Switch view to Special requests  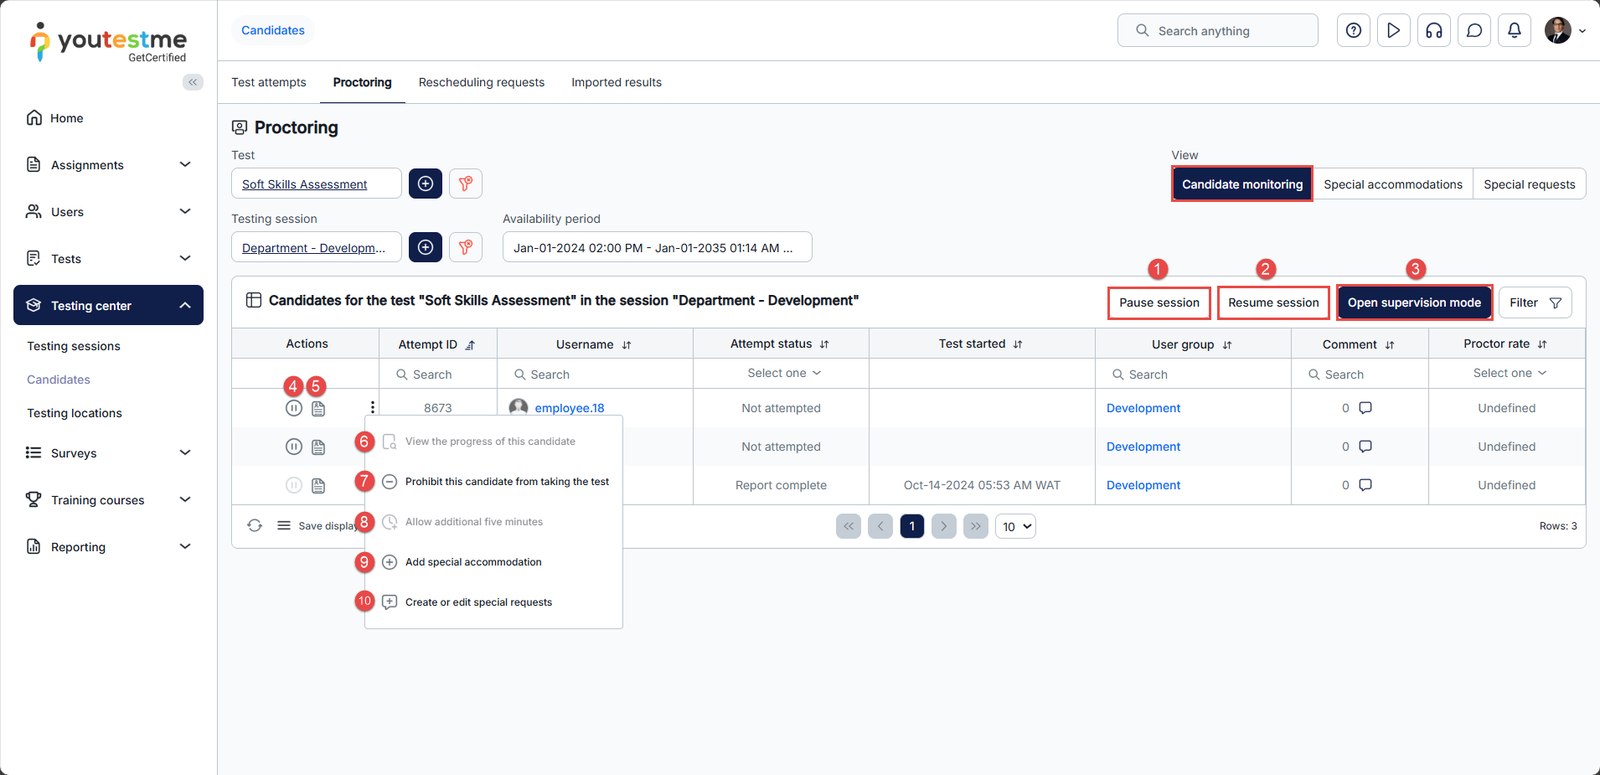point(1528,185)
